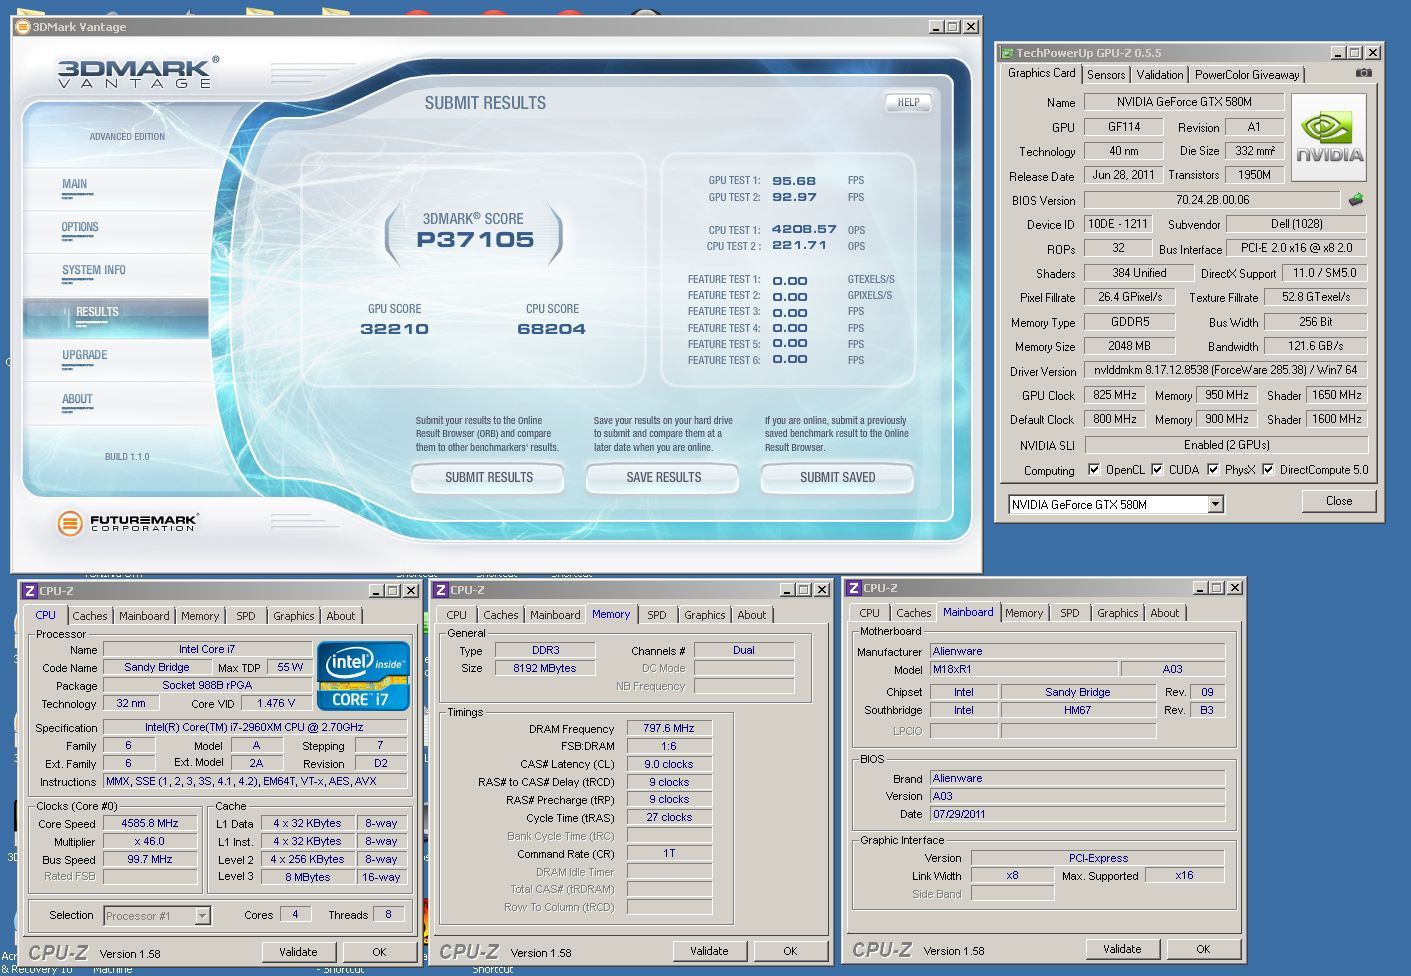This screenshot has height=976, width=1411.
Task: Click the BIOS Version field in GPU-Z
Action: (1211, 200)
